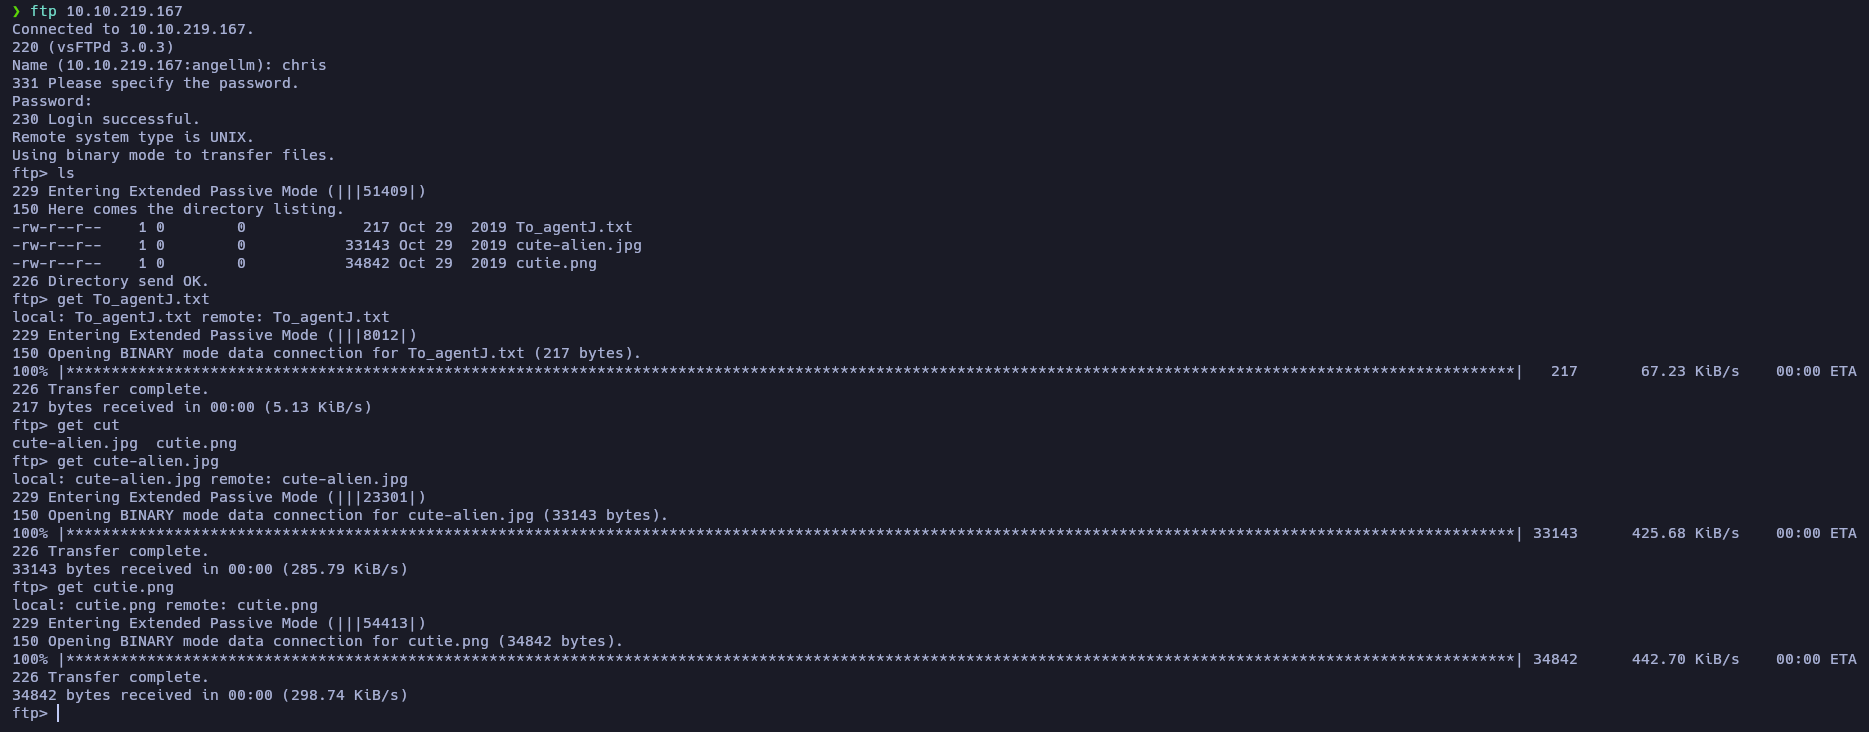Click the "ls" command at the ftp prompt

66,173
